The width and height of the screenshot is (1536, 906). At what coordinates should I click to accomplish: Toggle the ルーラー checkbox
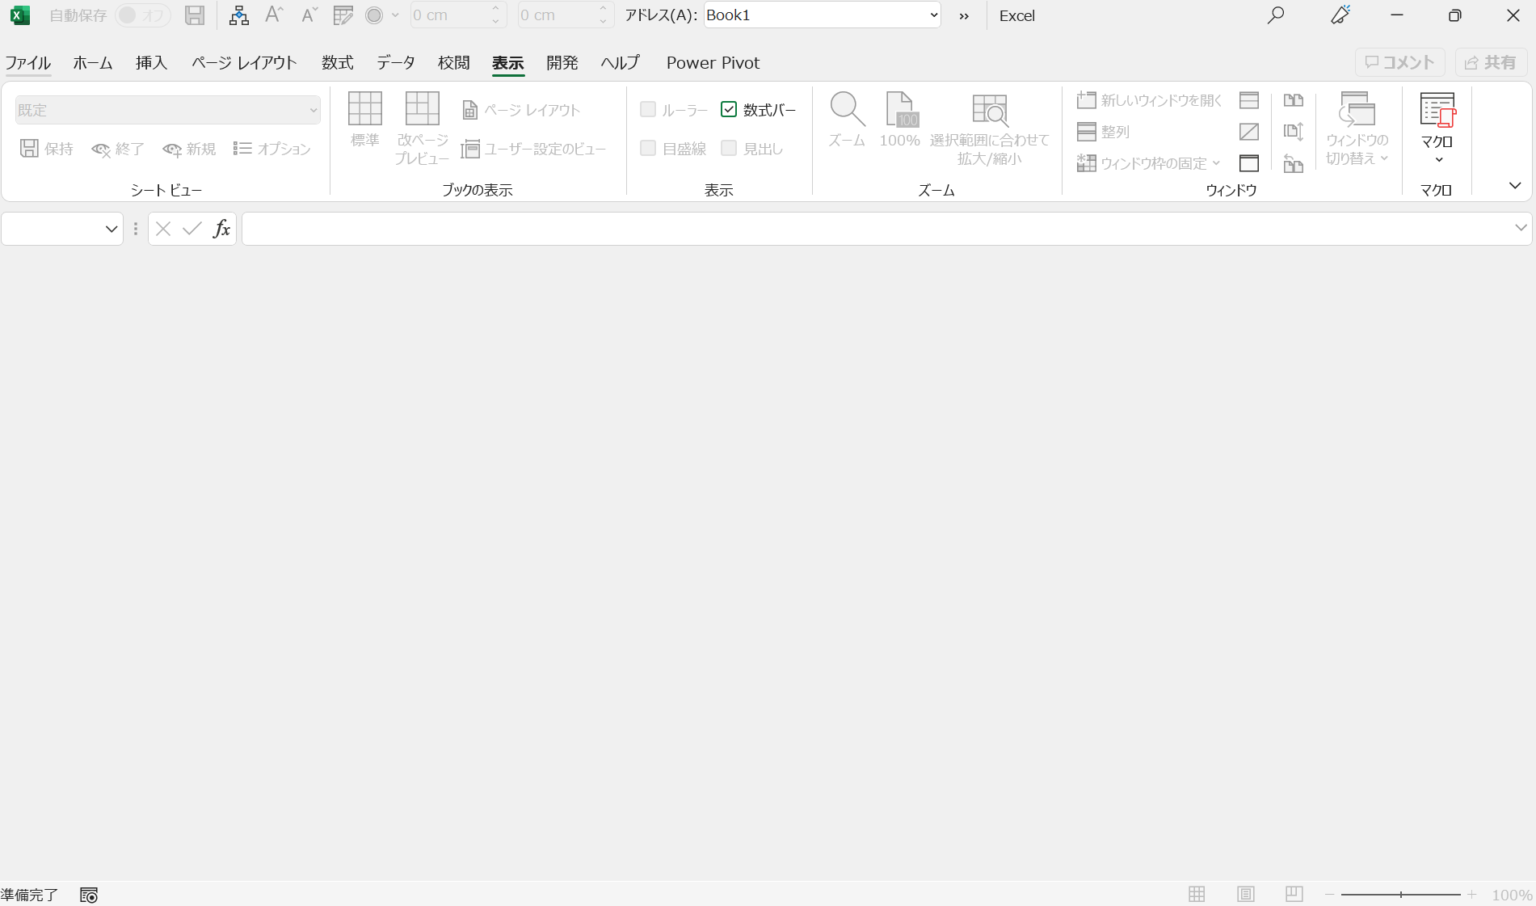click(x=648, y=110)
